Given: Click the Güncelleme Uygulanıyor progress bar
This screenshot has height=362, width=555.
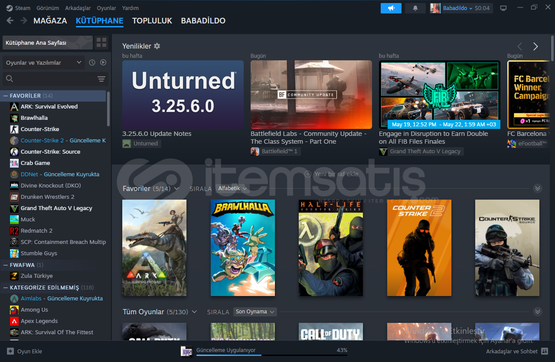Looking at the screenshot, I should pyautogui.click(x=271, y=355).
